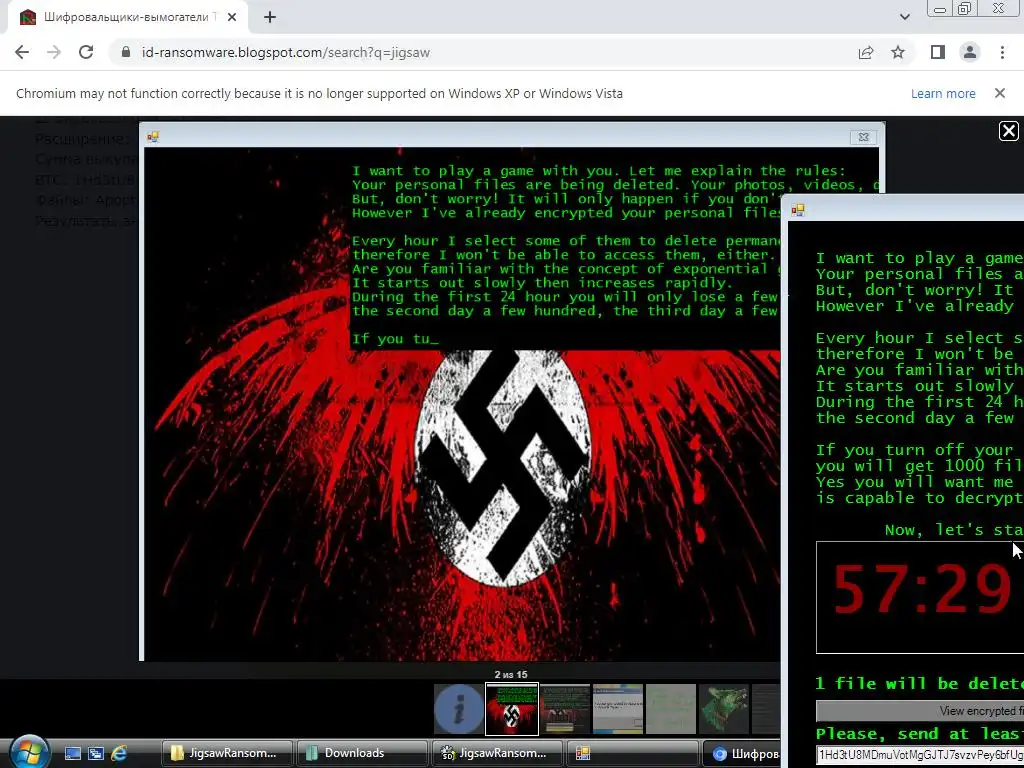Bookmark this page with star icon
This screenshot has height=768, width=1024.
point(898,52)
